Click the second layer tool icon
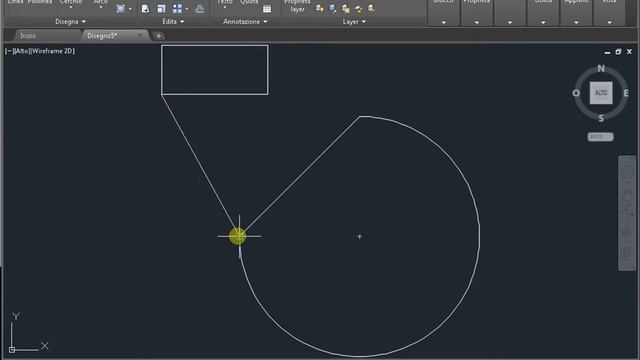The width and height of the screenshot is (640, 360). point(333,9)
